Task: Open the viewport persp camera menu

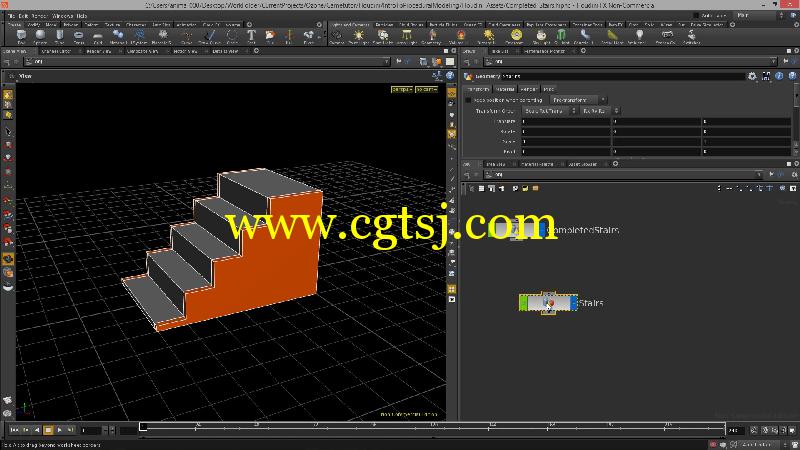Action: [x=402, y=89]
